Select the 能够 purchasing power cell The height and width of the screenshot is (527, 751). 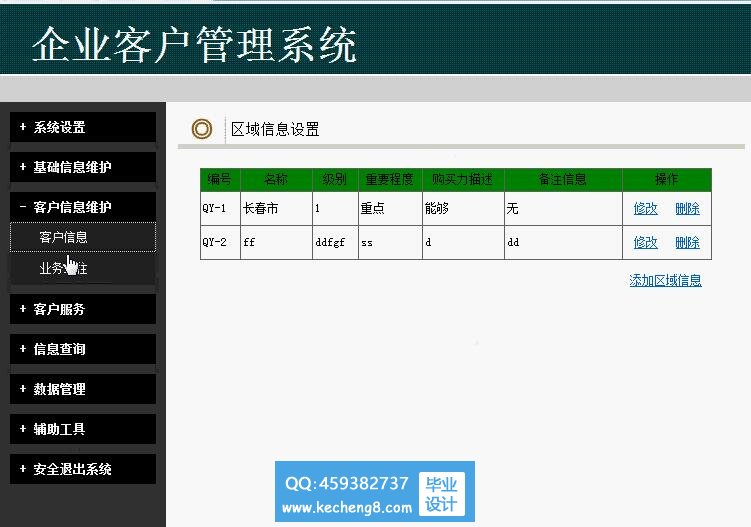[463, 208]
